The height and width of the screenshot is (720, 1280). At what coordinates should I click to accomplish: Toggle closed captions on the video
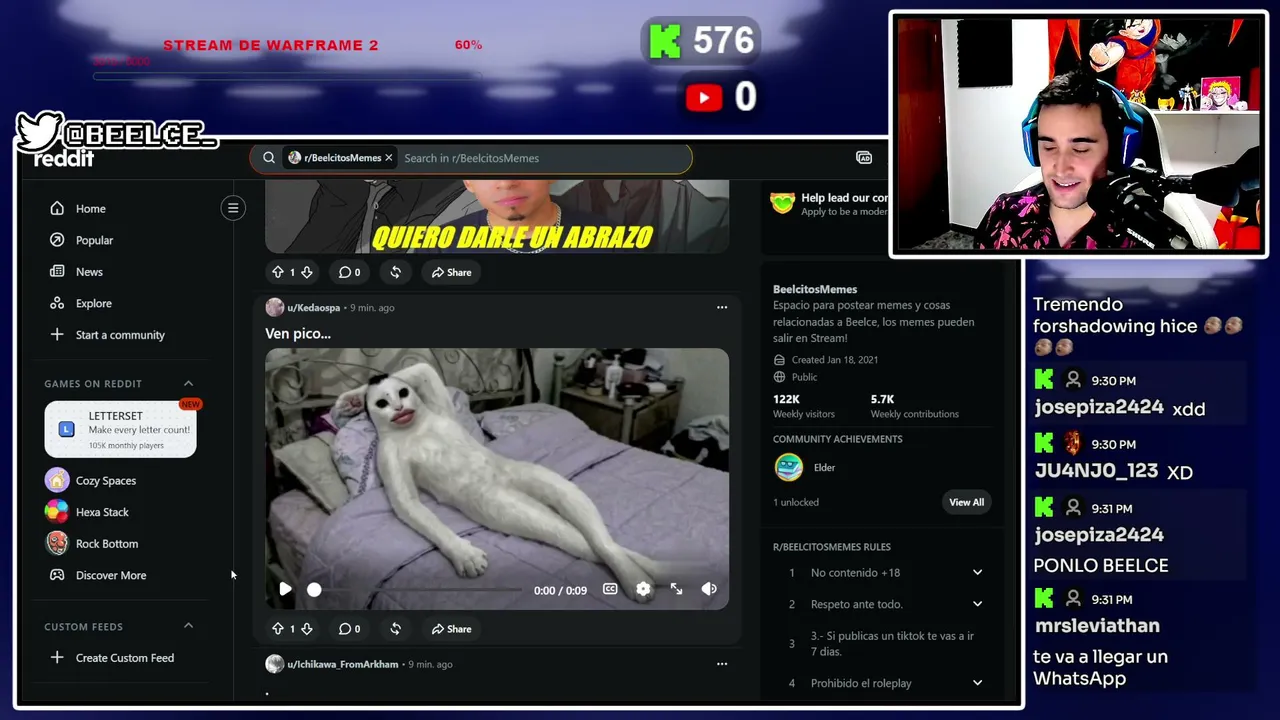pos(610,589)
